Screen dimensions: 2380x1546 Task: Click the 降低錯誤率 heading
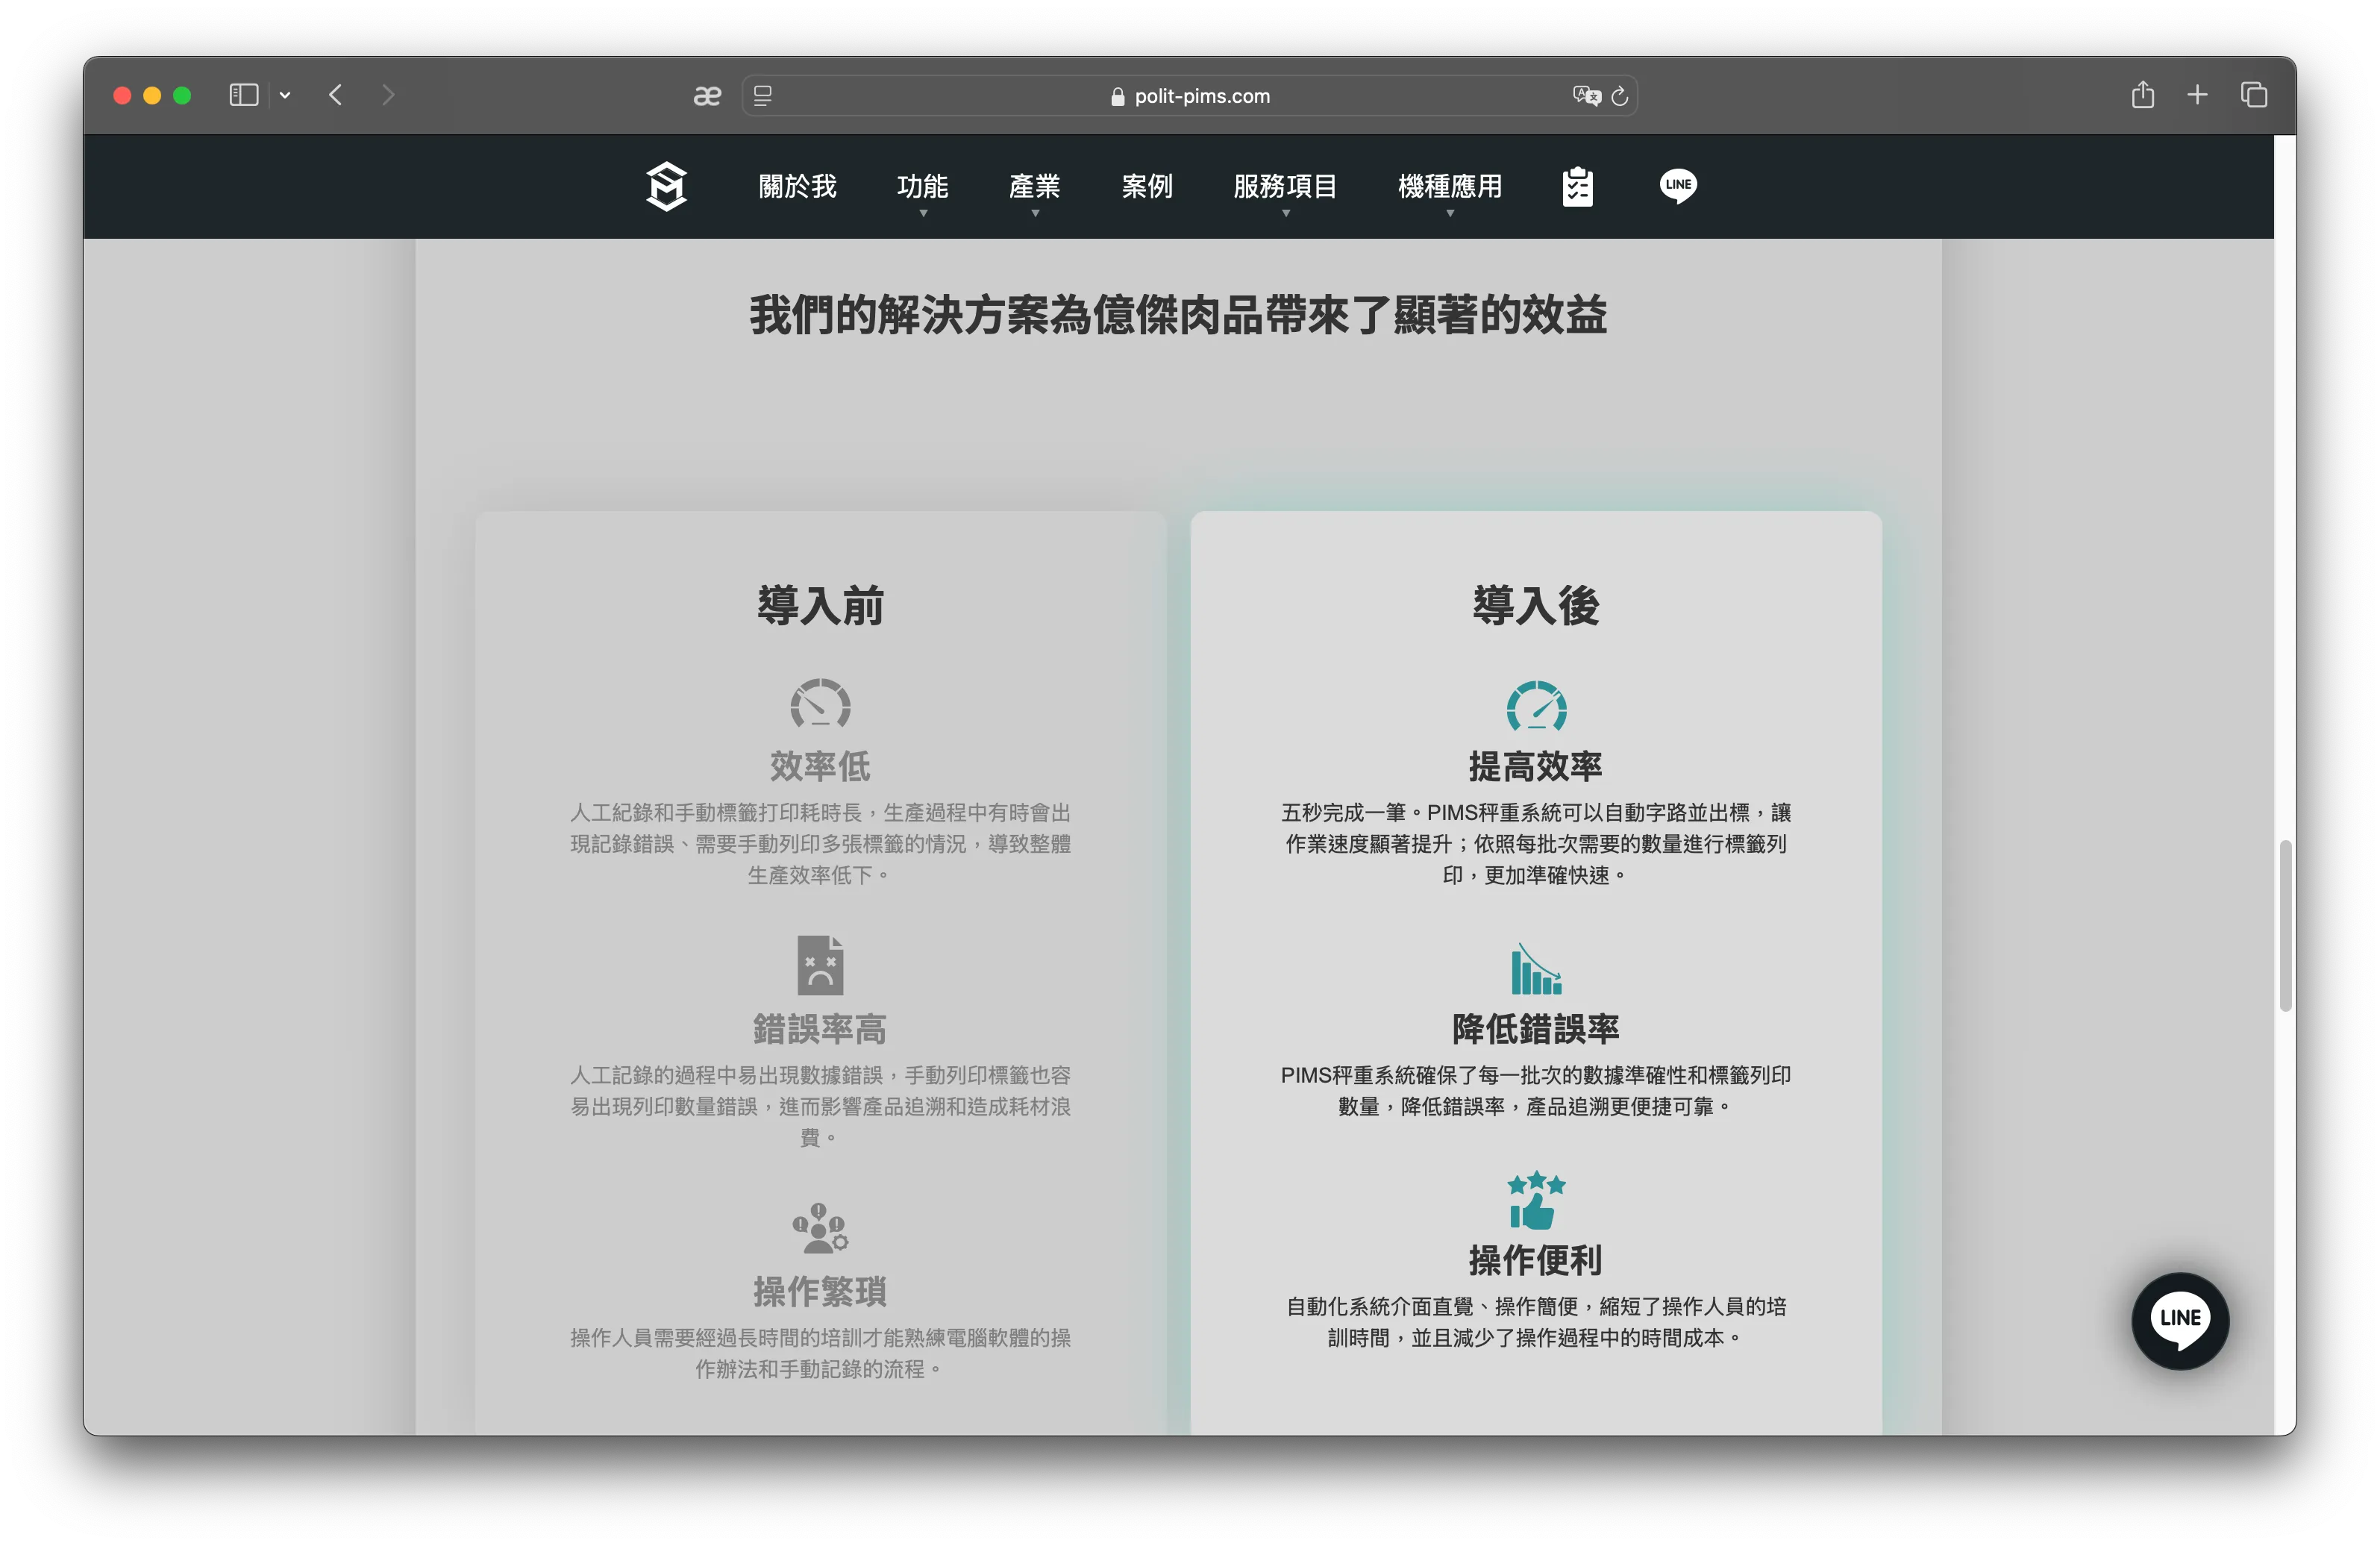(1536, 1029)
